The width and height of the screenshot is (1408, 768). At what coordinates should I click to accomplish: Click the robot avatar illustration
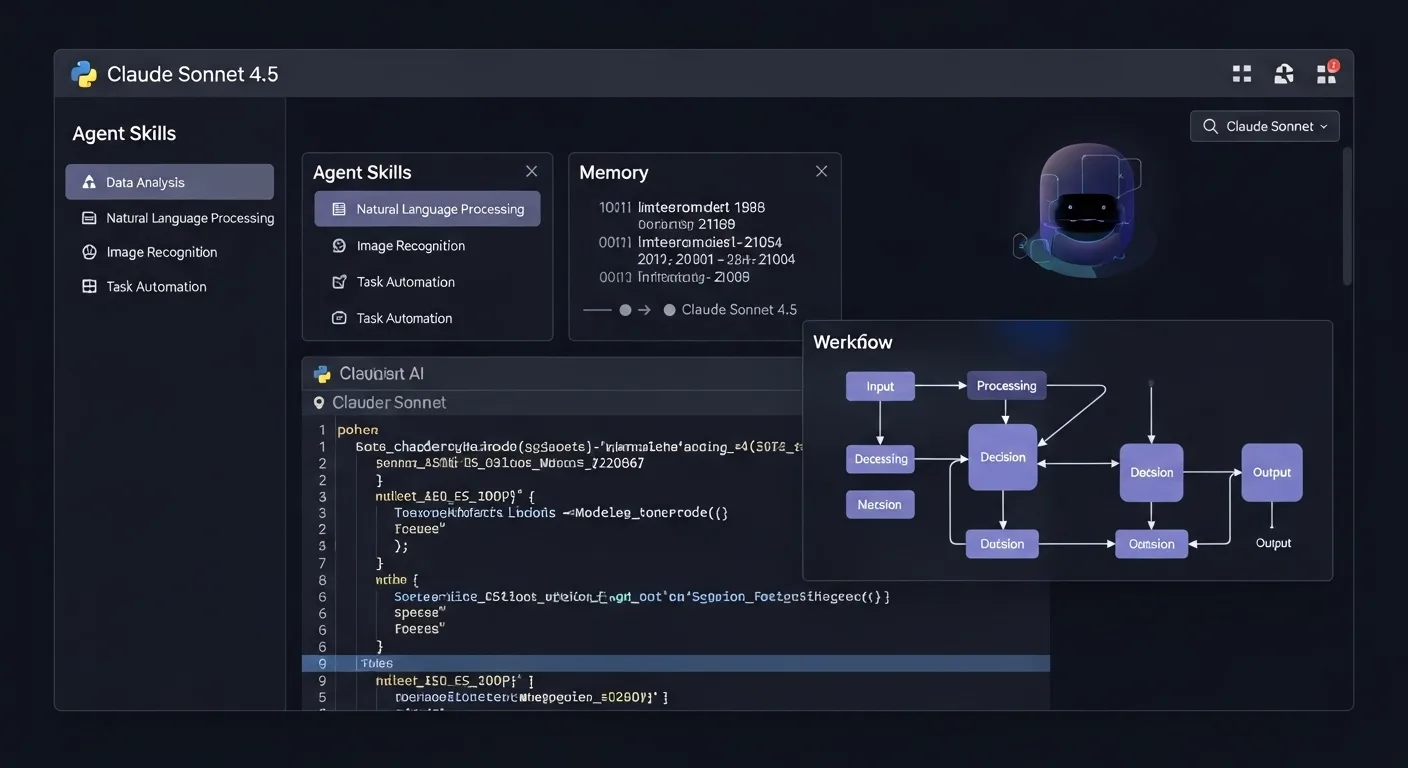[1084, 209]
